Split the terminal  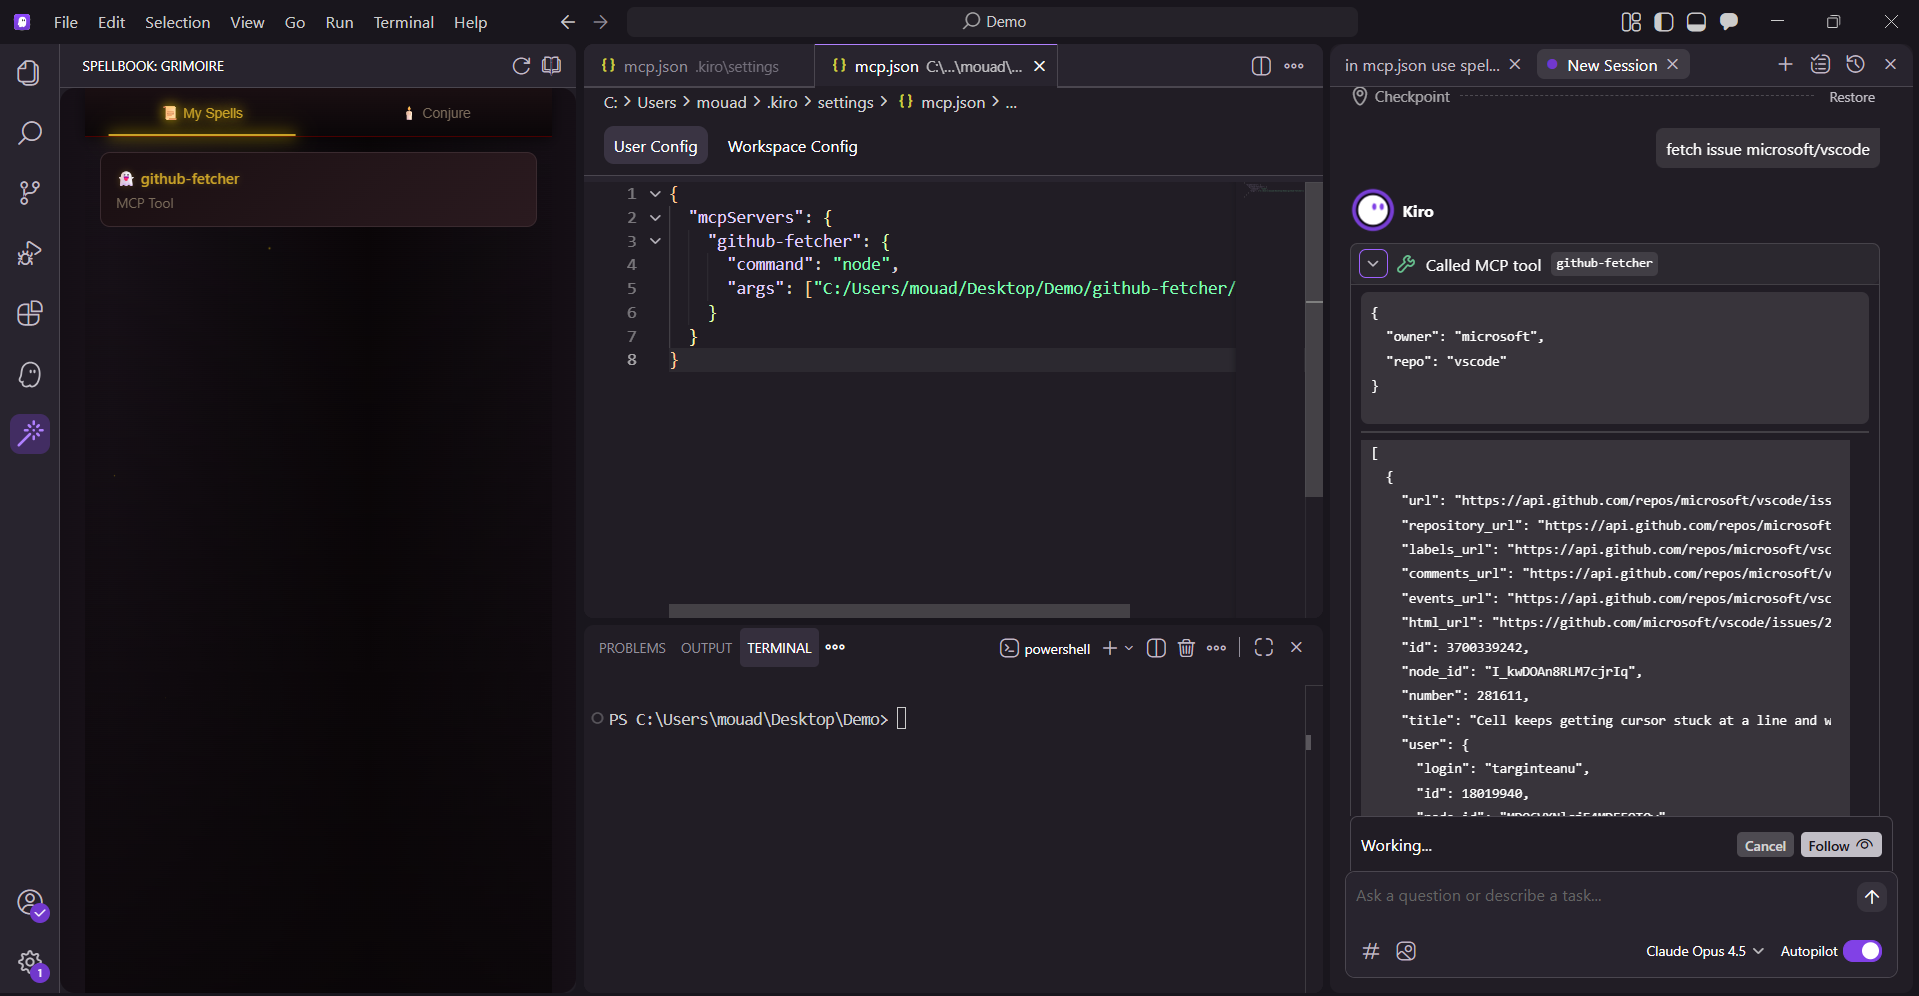pos(1156,648)
